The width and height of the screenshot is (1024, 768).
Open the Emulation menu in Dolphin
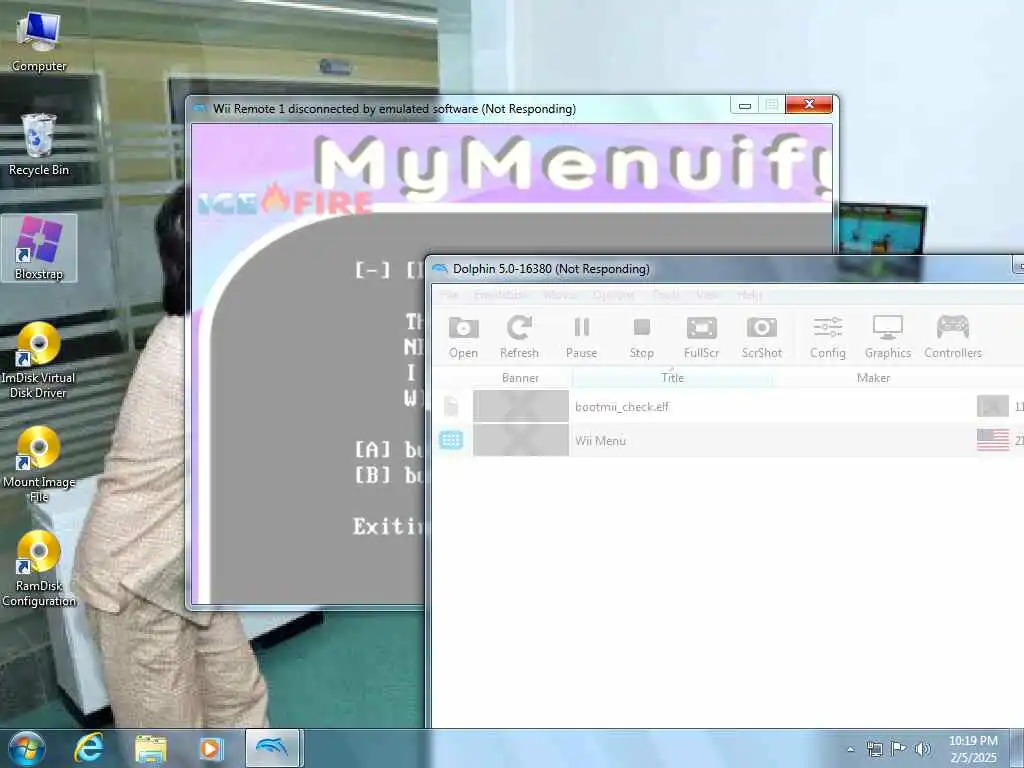(499, 295)
